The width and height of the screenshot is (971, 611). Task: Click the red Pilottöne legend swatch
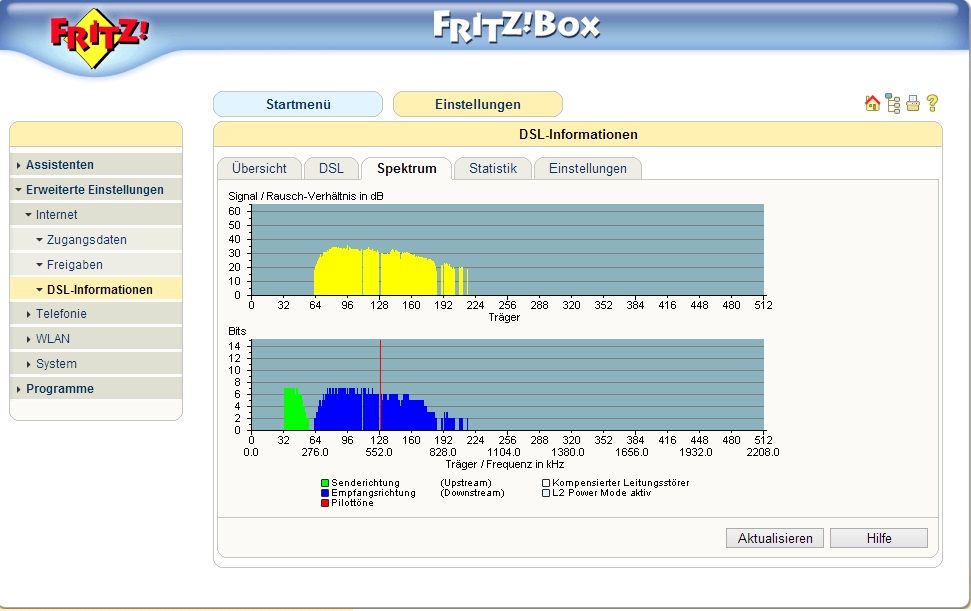(324, 503)
